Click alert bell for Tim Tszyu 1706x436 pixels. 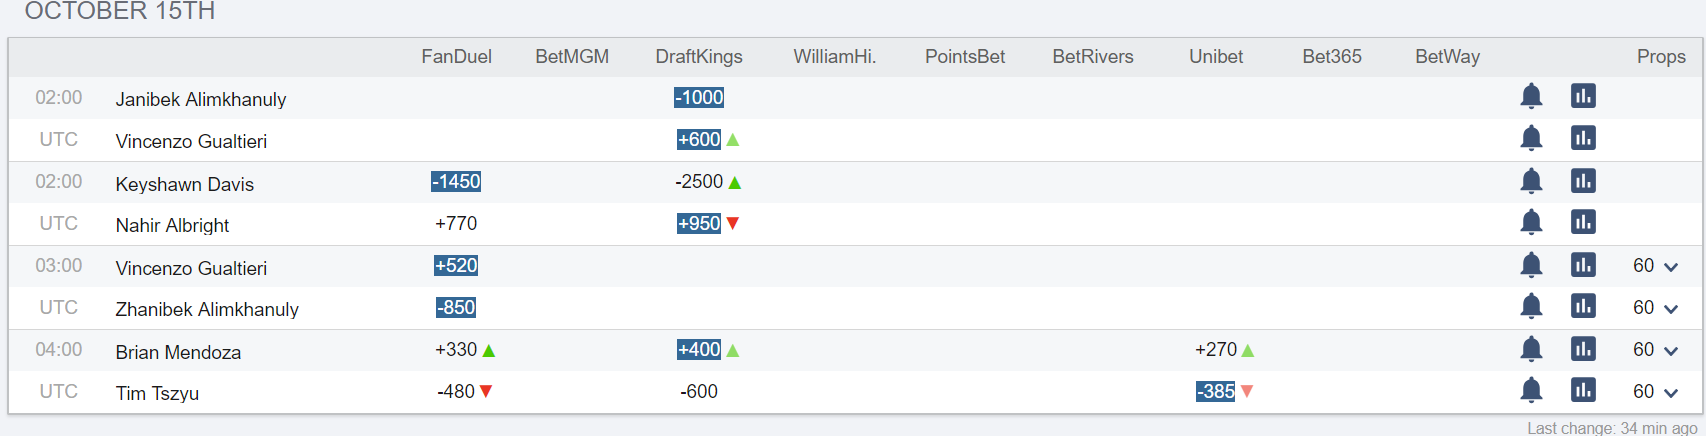coord(1531,390)
